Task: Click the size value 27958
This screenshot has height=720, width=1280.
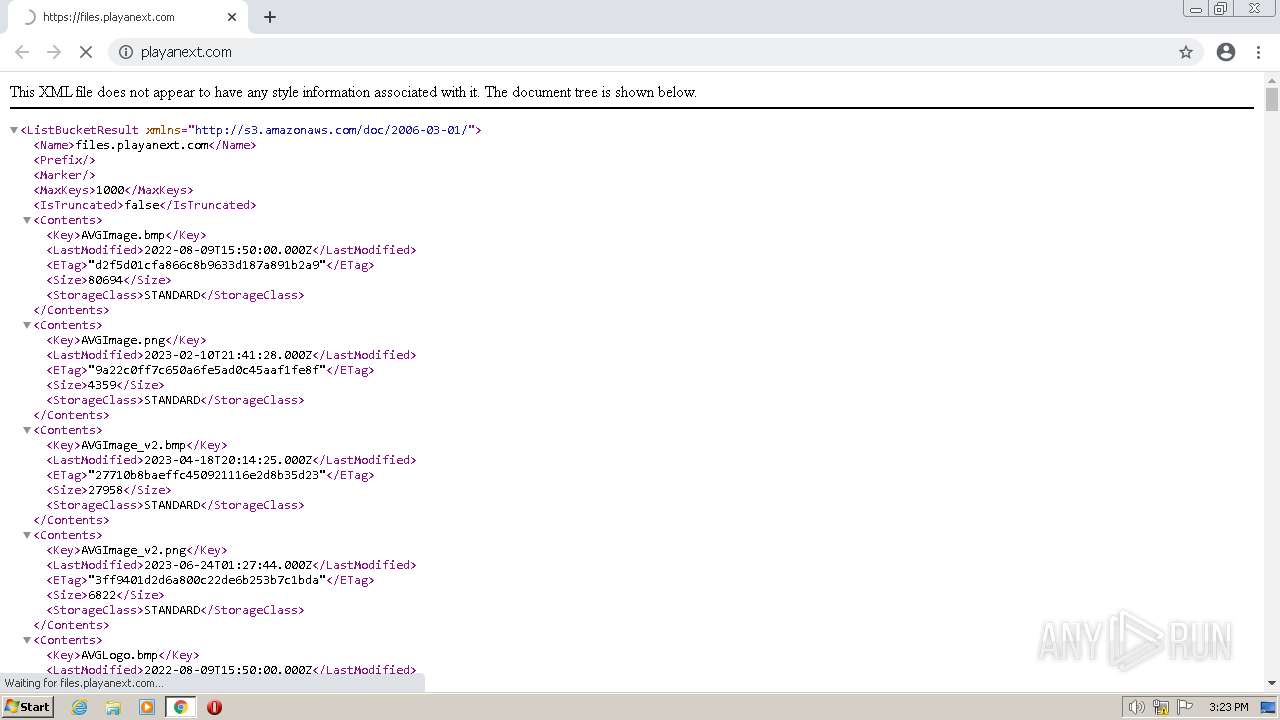Action: tap(105, 490)
